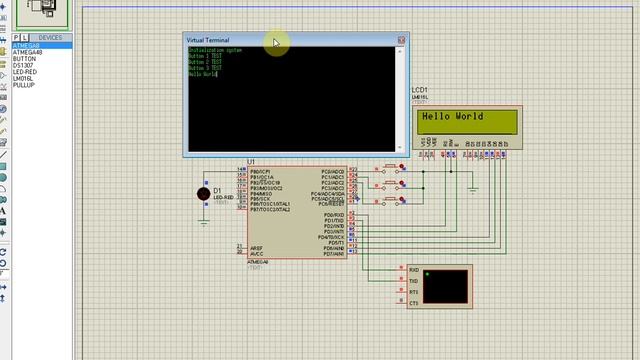Click the L library manage button
The image size is (640, 360).
pos(24,38)
